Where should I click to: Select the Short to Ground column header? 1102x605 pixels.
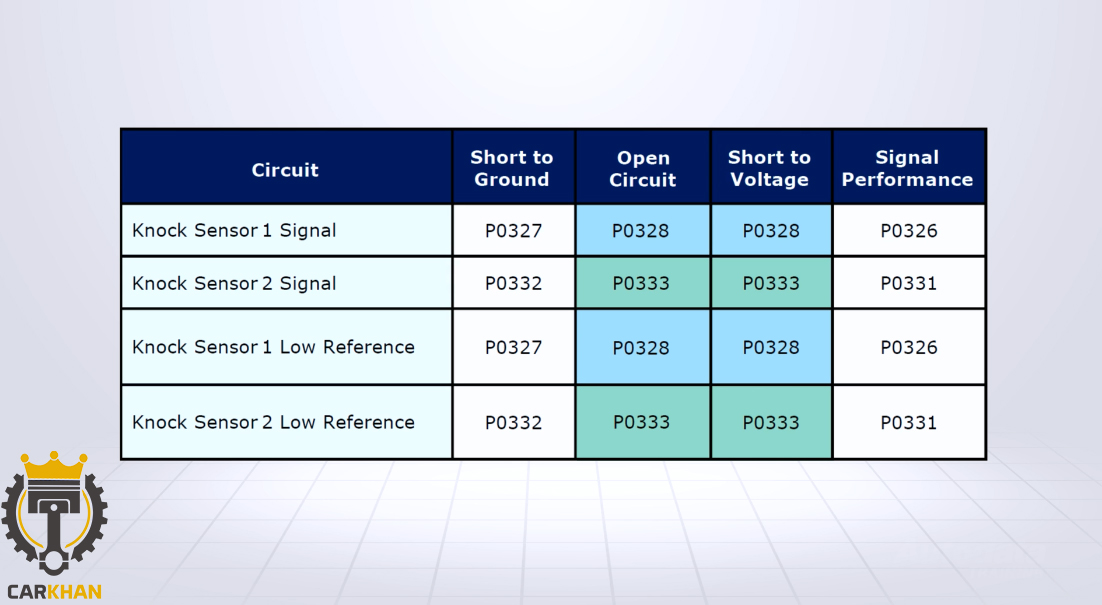(x=512, y=168)
